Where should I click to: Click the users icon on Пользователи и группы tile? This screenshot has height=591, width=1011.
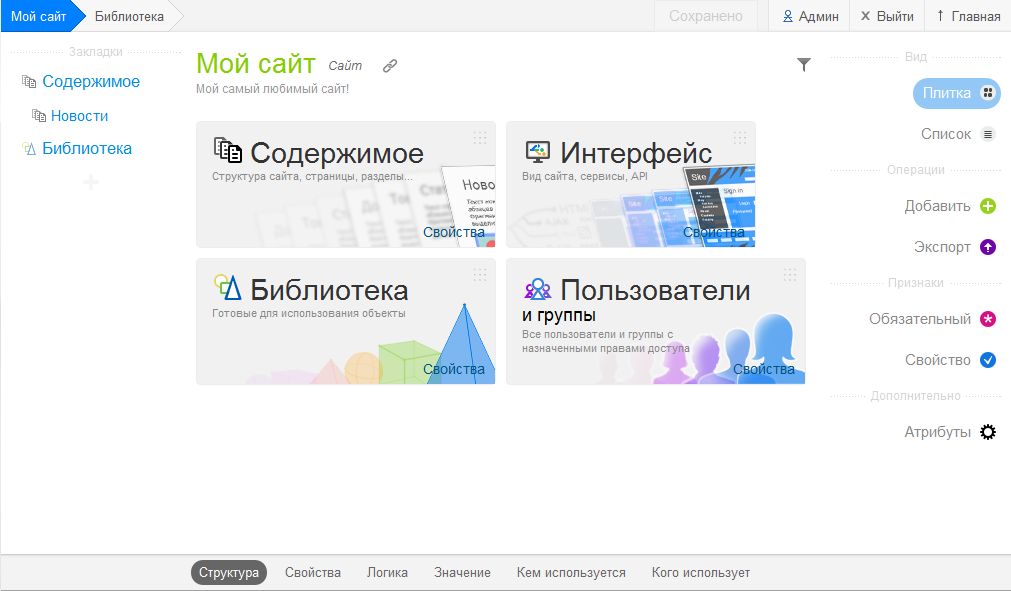[x=537, y=290]
